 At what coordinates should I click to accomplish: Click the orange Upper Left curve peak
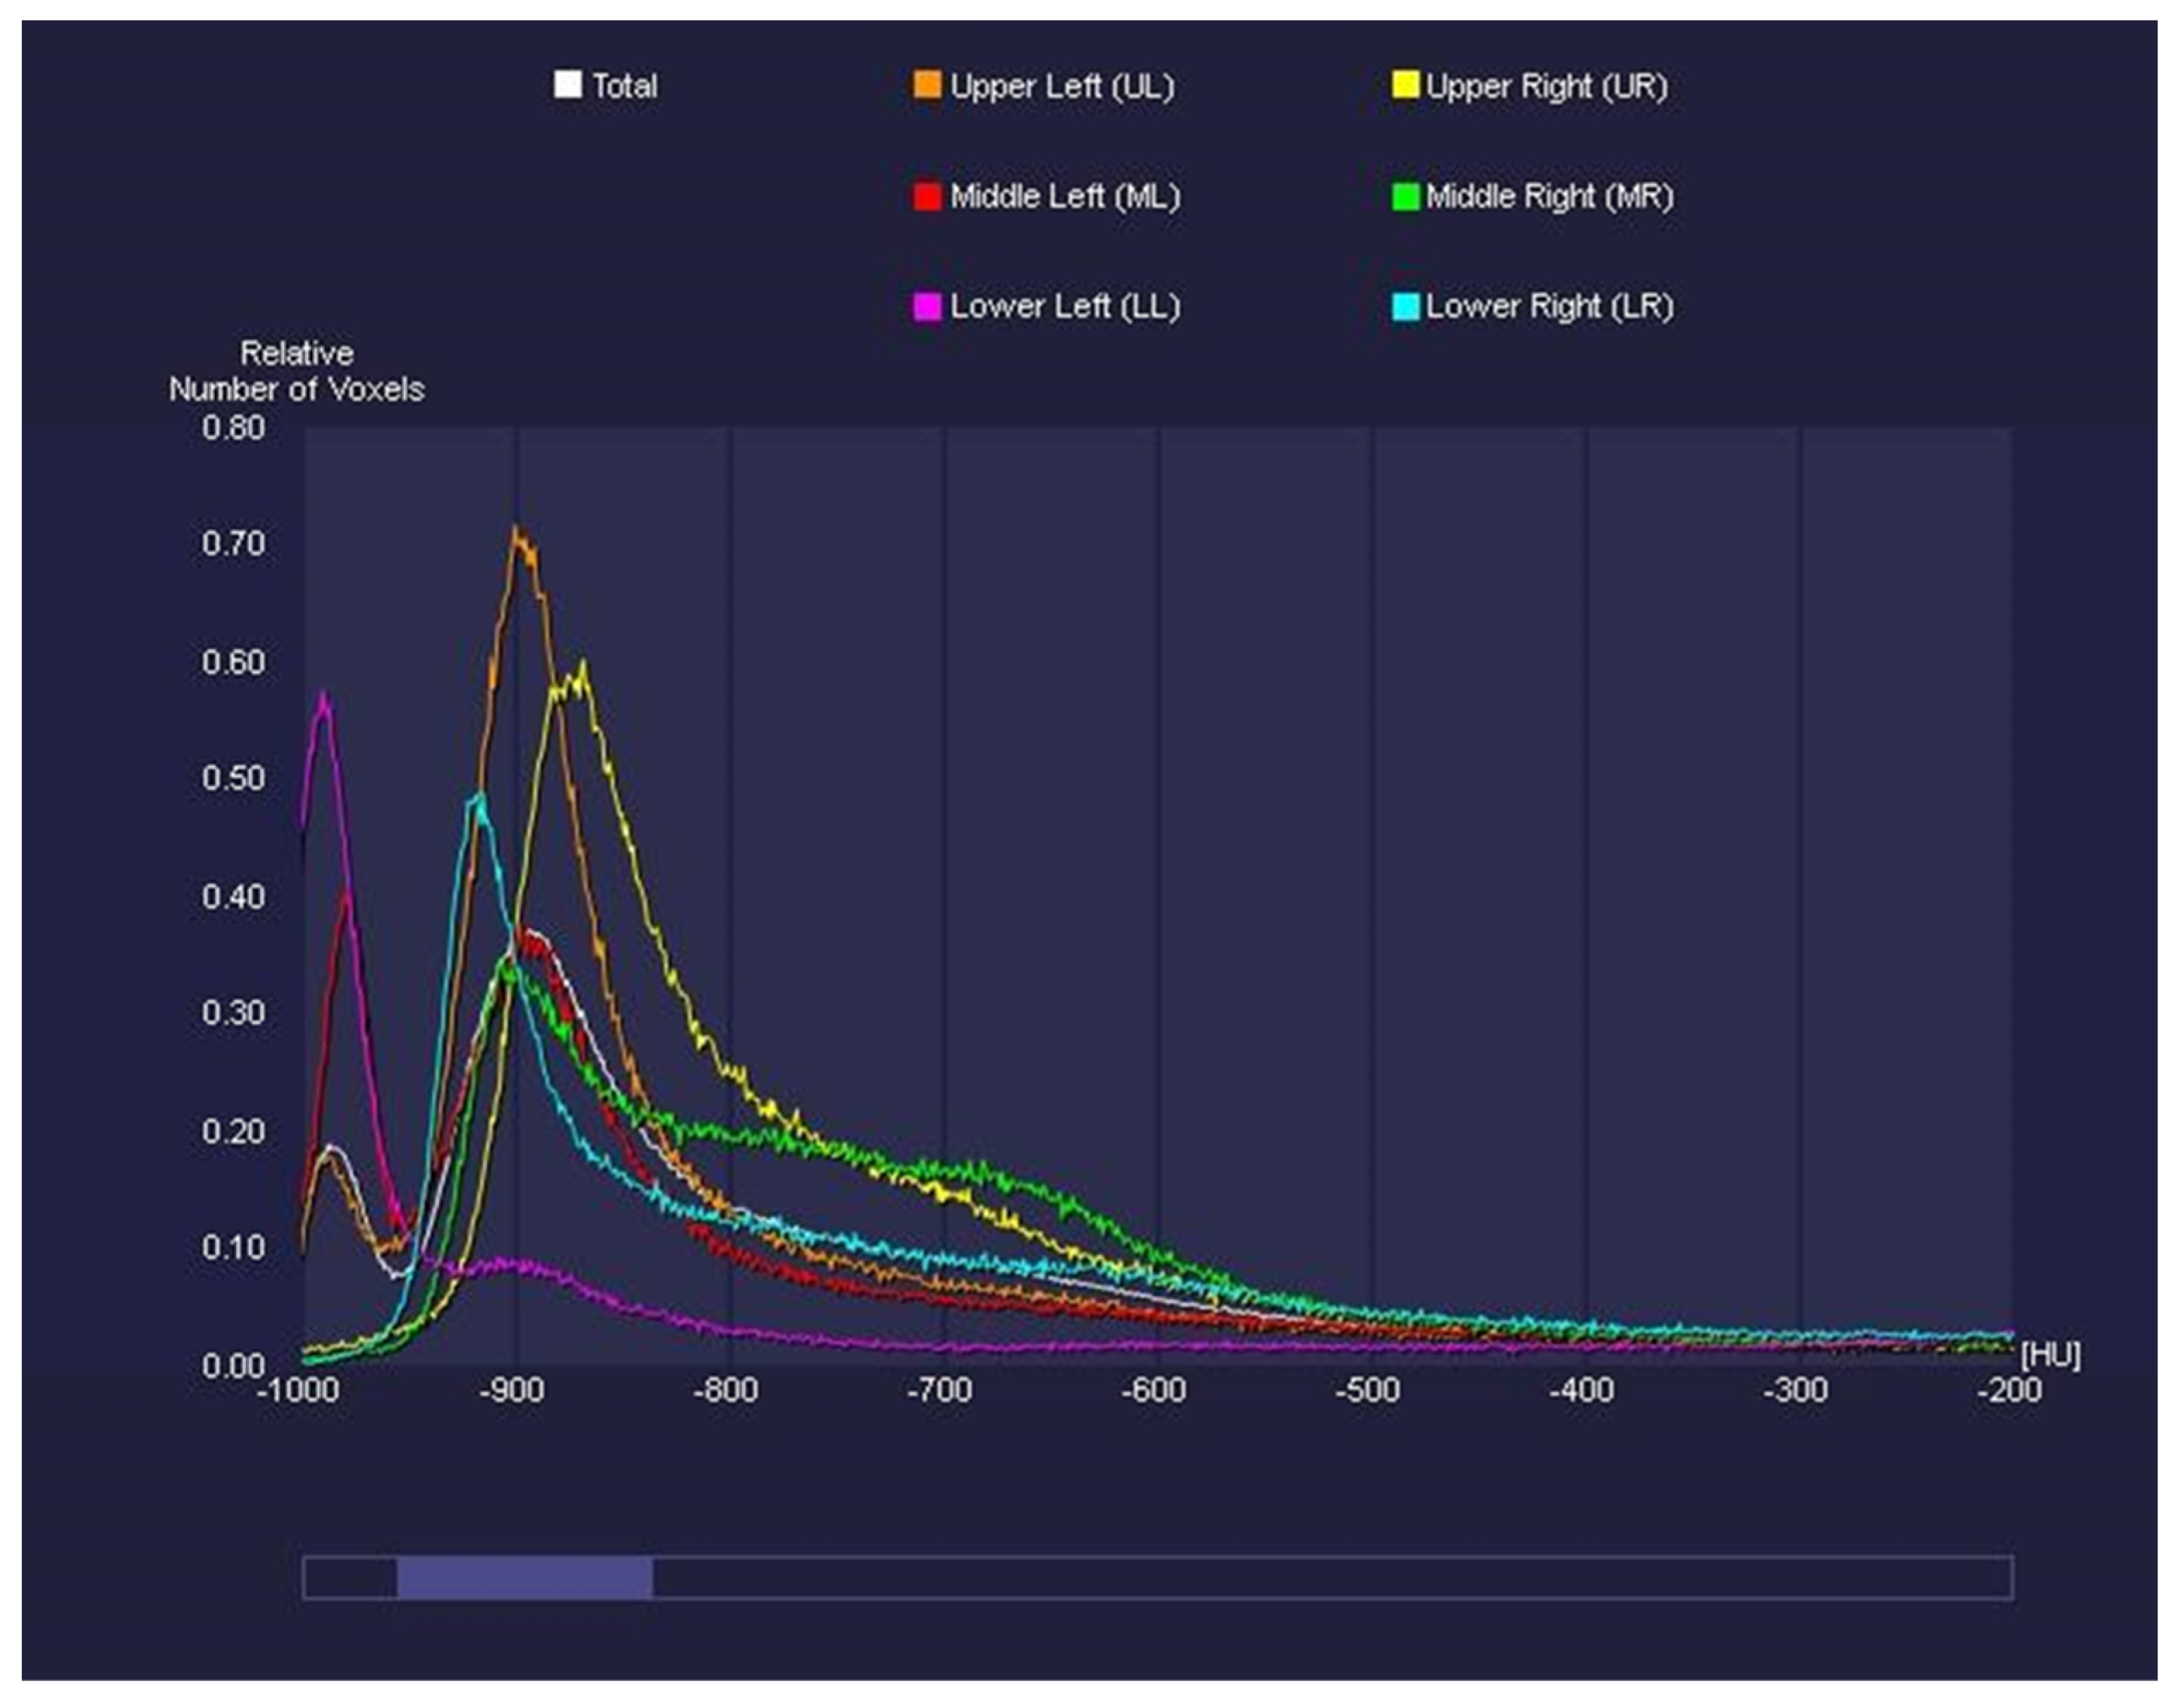click(x=517, y=530)
